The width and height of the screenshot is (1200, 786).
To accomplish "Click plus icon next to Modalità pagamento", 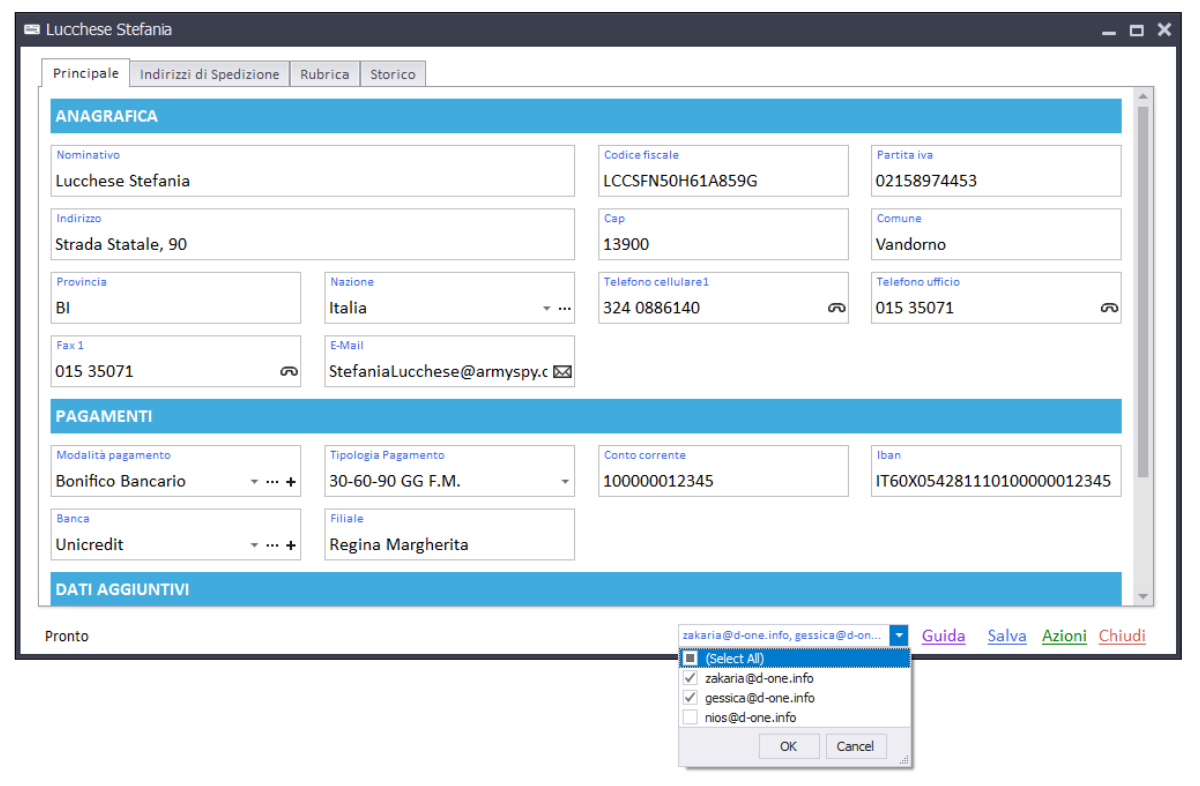I will 291,482.
